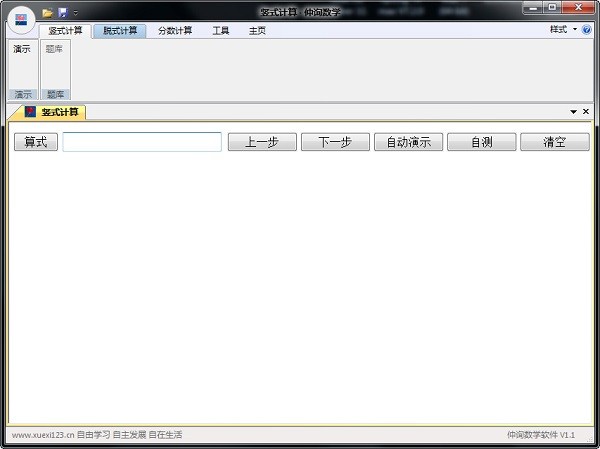Image resolution: width=600 pixels, height=449 pixels.
Task: Click the save disk quick-access icon
Action: [63, 13]
